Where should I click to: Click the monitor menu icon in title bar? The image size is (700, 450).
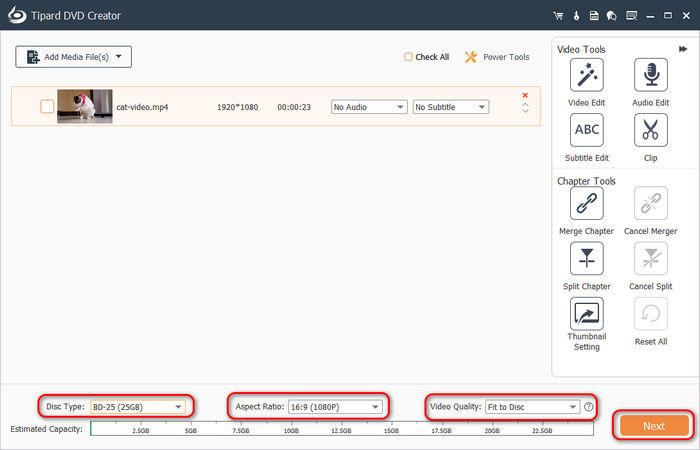pos(631,16)
